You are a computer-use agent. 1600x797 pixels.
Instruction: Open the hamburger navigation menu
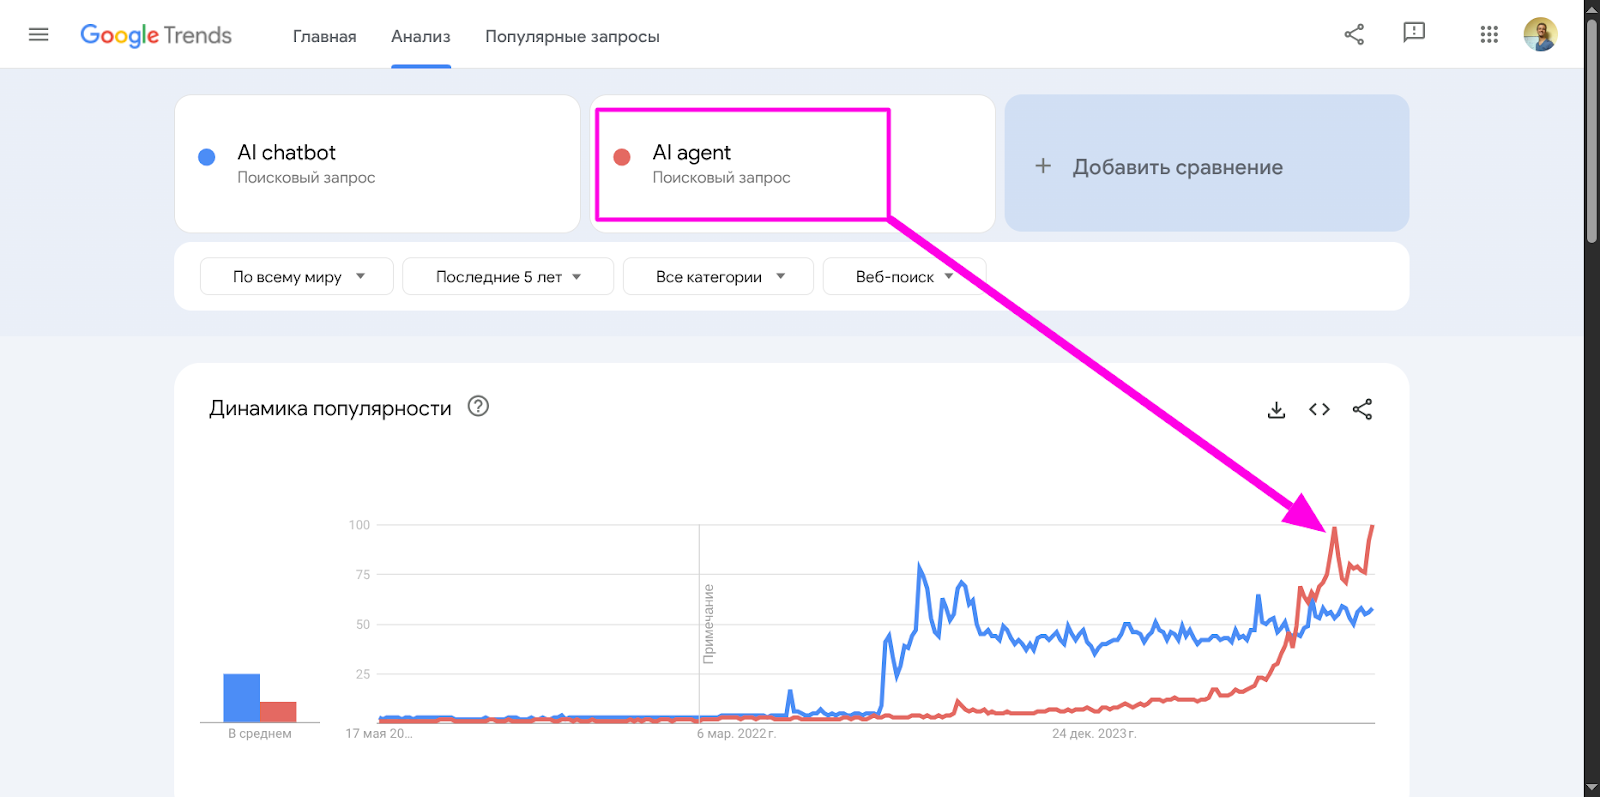[38, 33]
